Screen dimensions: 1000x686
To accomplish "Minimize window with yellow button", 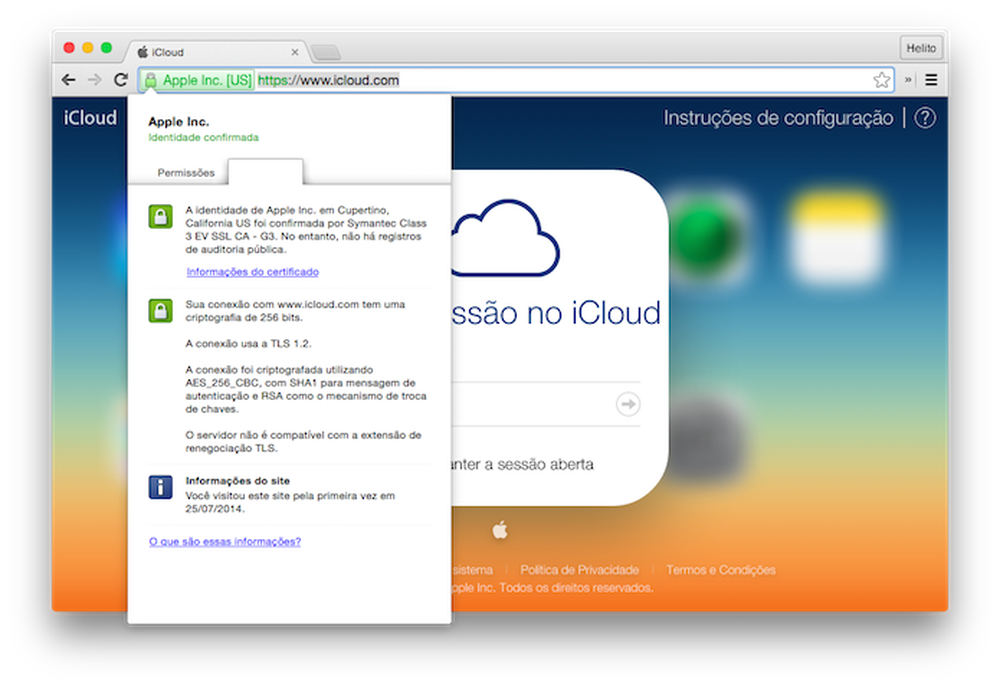I will (88, 48).
